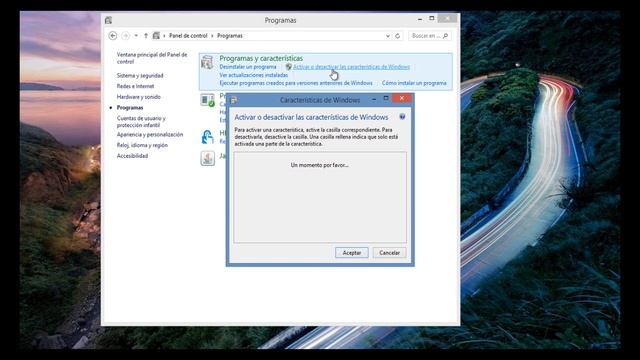
Task: Open 'Programas y características' heading
Action: tap(261, 58)
